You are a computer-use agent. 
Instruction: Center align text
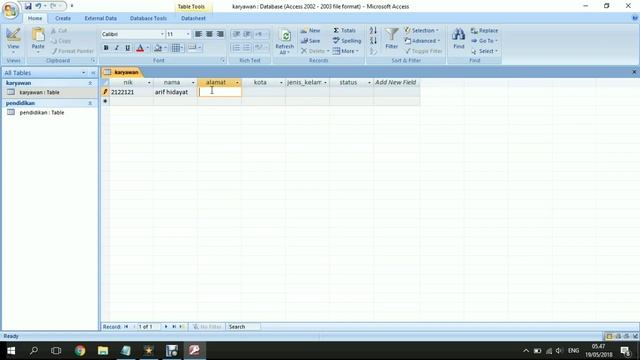209,34
